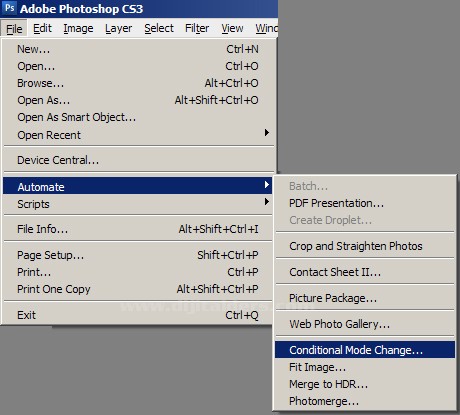Choose Open As Smart Object...
460x415 pixels.
(138, 117)
